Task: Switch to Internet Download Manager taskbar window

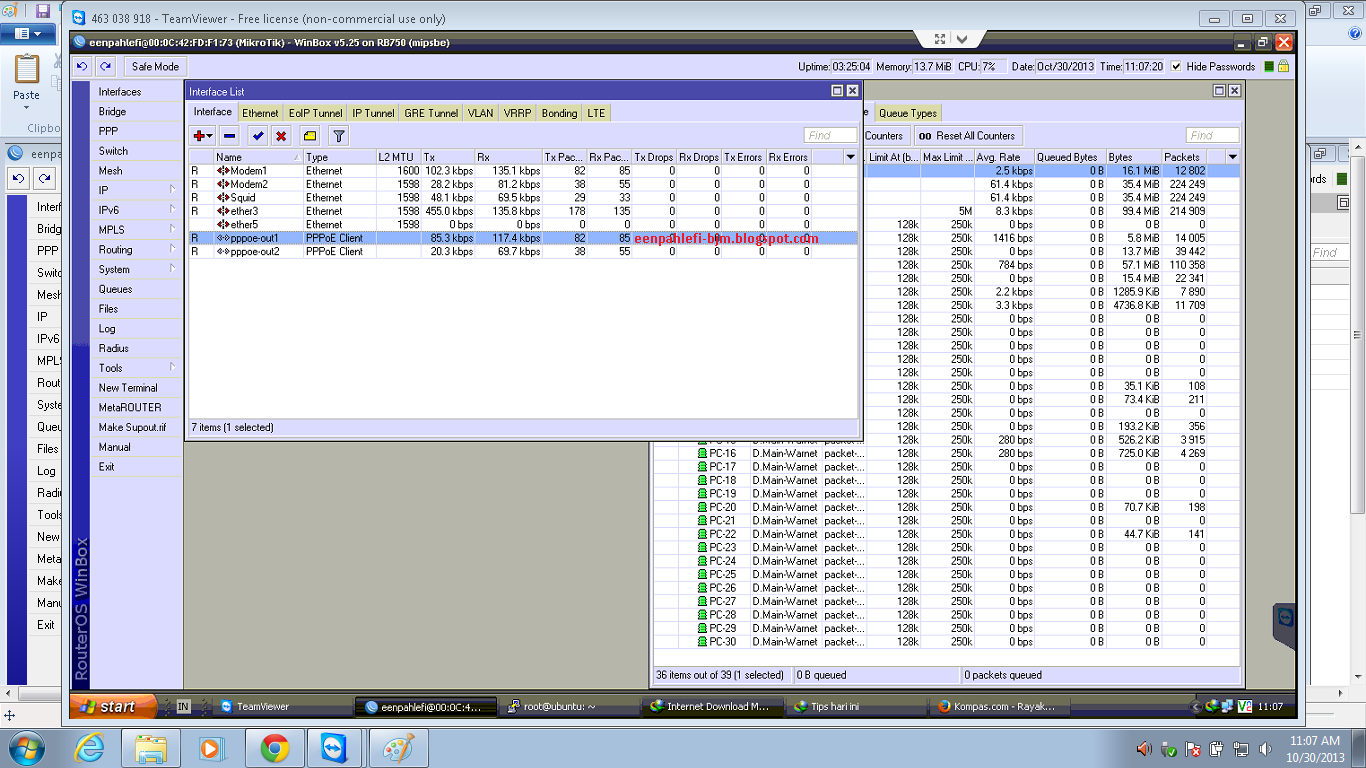Action: point(712,707)
